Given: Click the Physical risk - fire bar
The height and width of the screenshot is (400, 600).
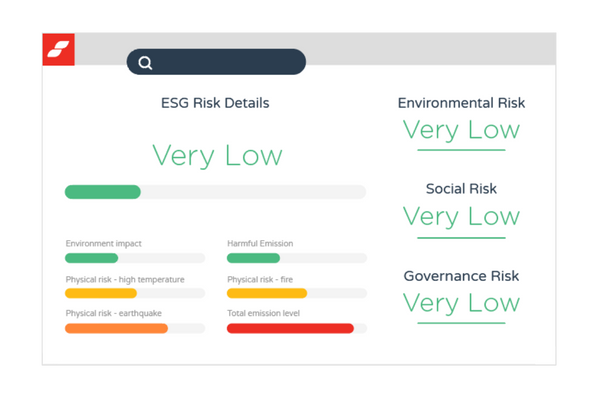Looking at the screenshot, I should point(297,293).
